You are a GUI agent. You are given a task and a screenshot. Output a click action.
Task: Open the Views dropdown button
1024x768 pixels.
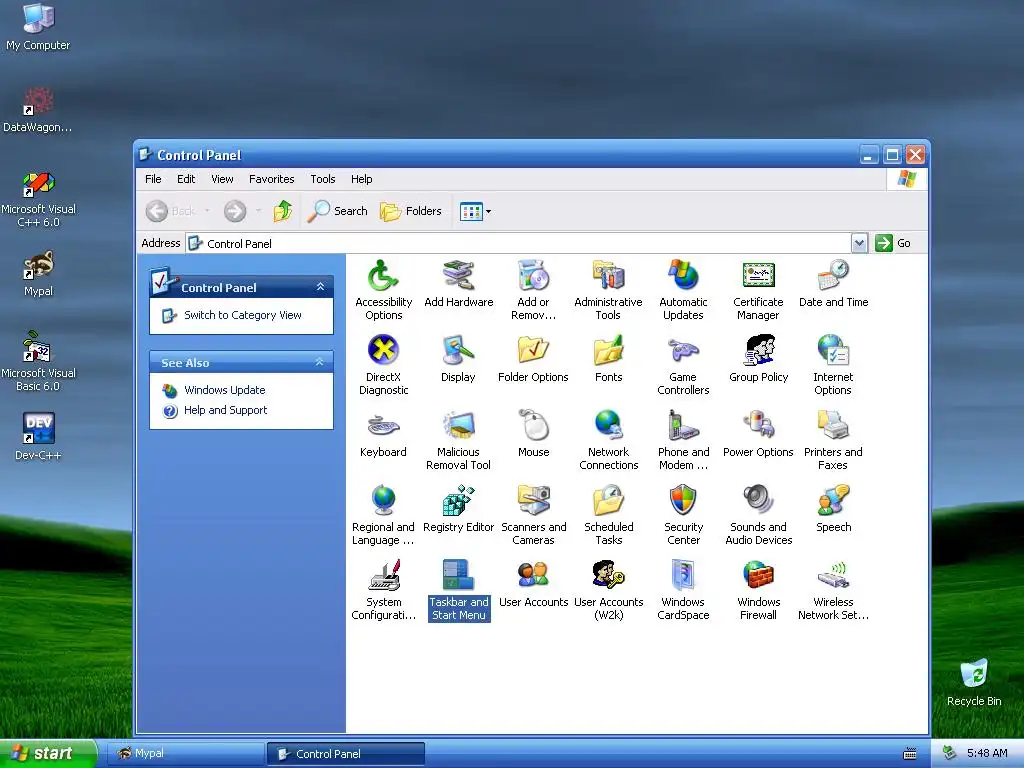(x=475, y=211)
